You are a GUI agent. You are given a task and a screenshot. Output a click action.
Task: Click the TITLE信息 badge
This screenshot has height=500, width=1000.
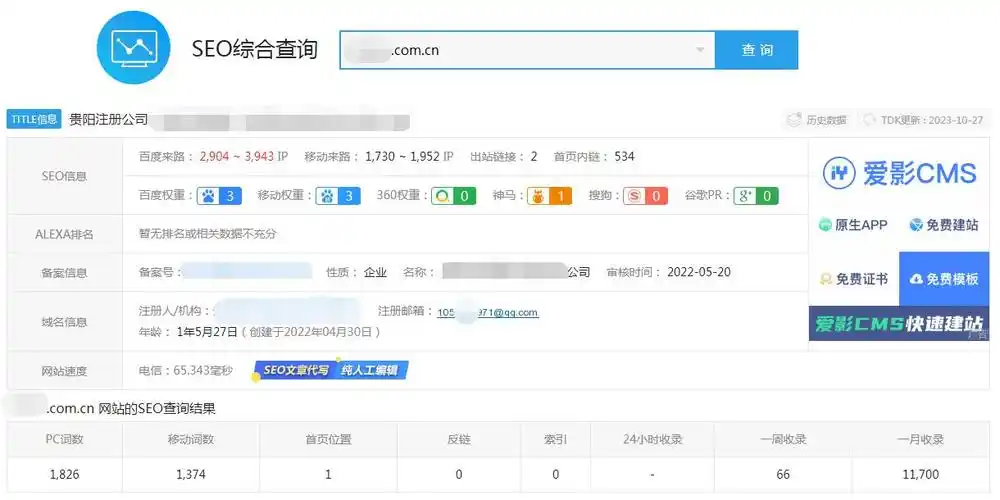34,119
